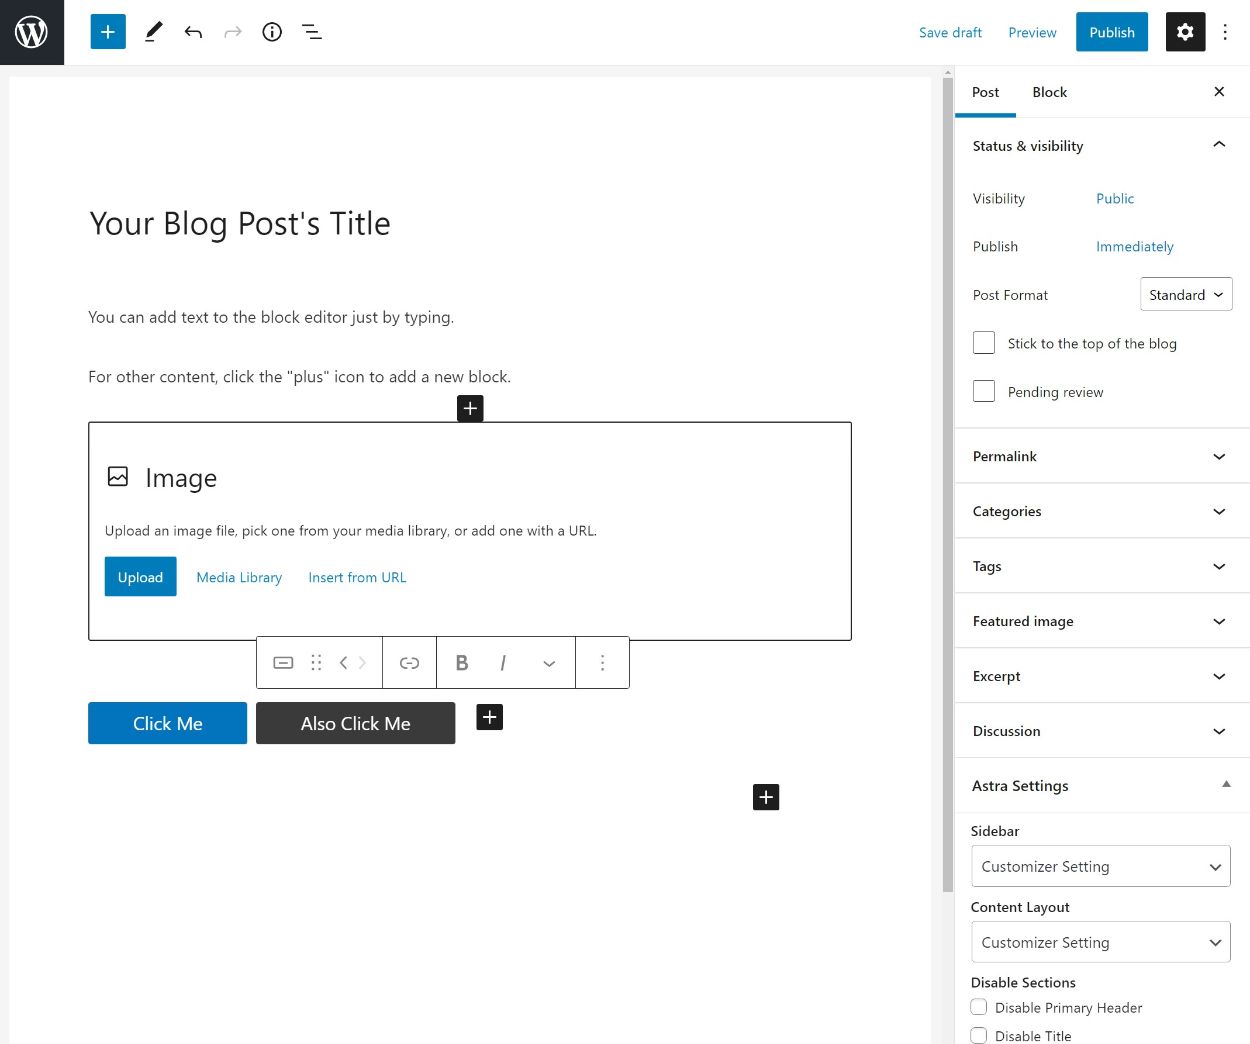Choose Insert from URL
1250x1044 pixels.
[x=357, y=577]
